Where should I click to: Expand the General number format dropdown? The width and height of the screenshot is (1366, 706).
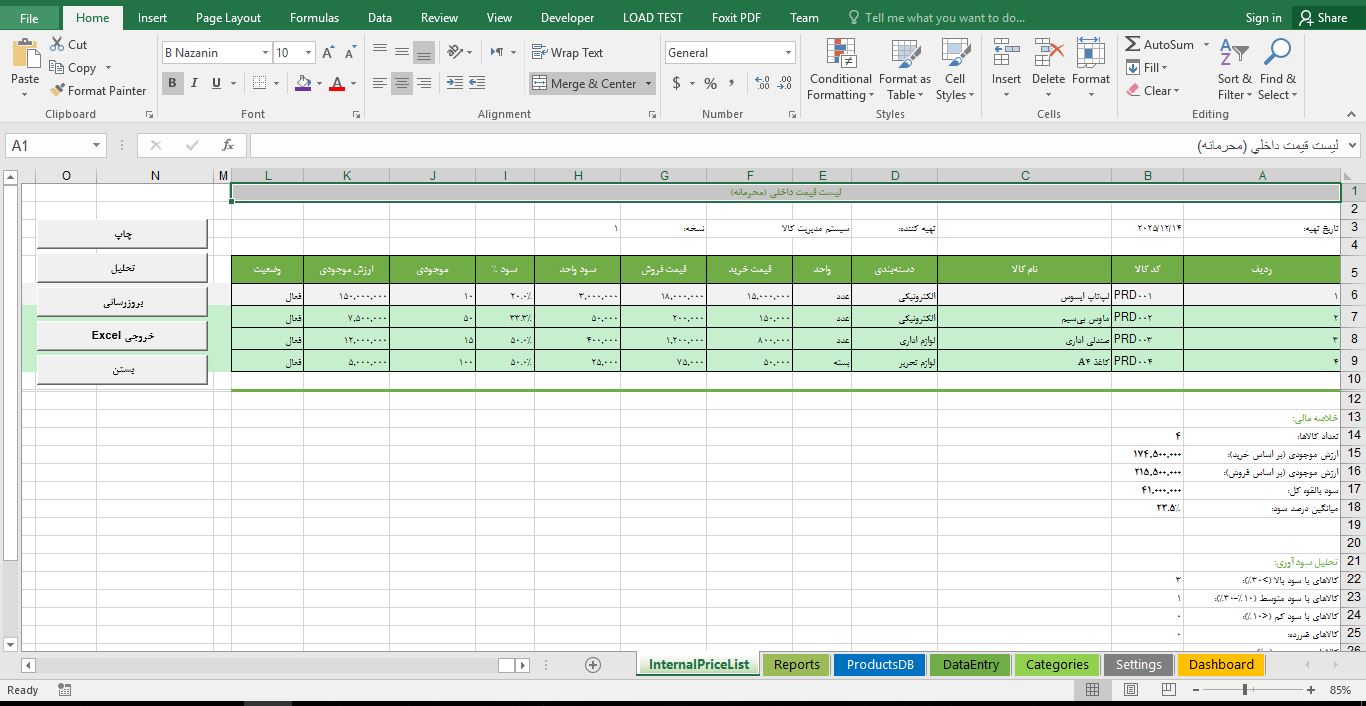coord(788,53)
